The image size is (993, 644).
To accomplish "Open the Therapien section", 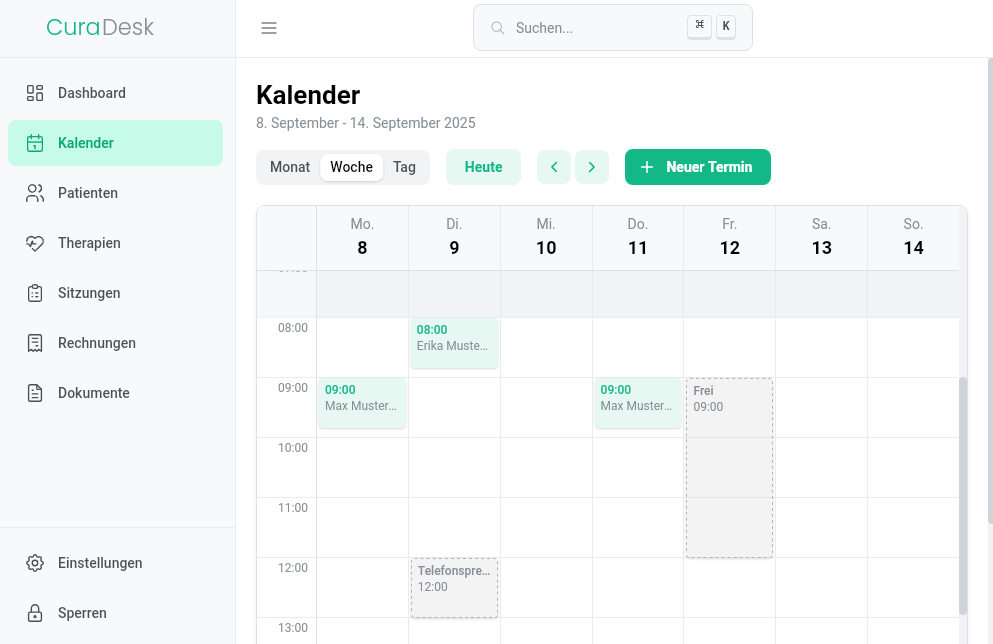I will pos(89,243).
